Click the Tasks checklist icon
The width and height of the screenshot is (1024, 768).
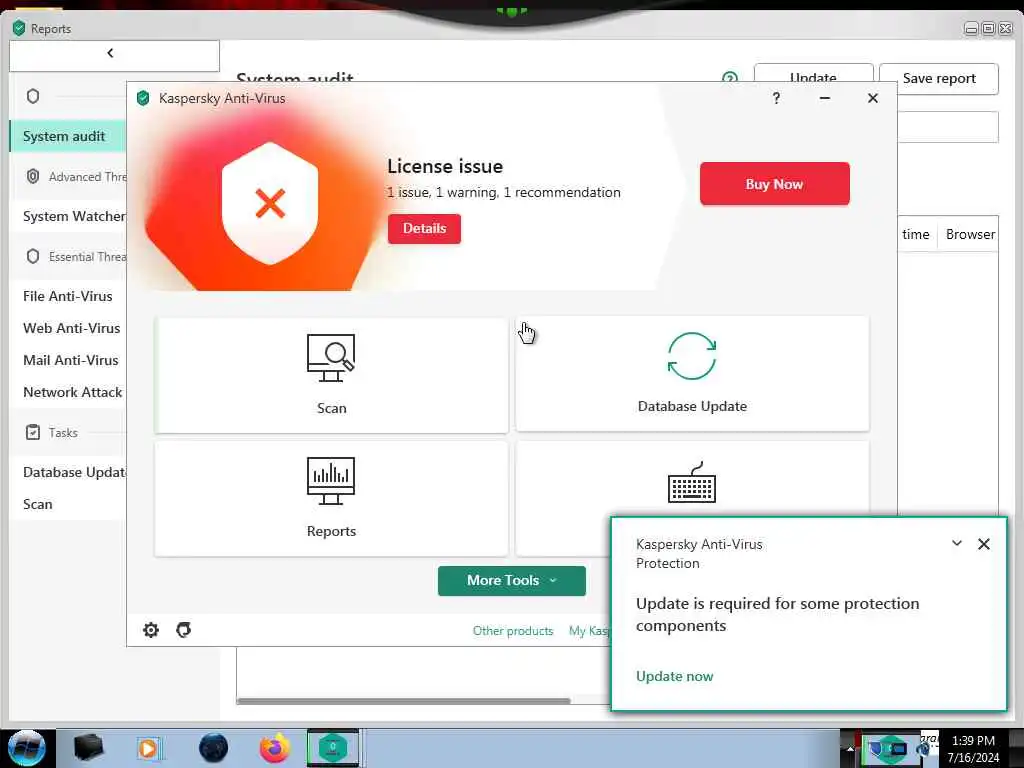33,432
